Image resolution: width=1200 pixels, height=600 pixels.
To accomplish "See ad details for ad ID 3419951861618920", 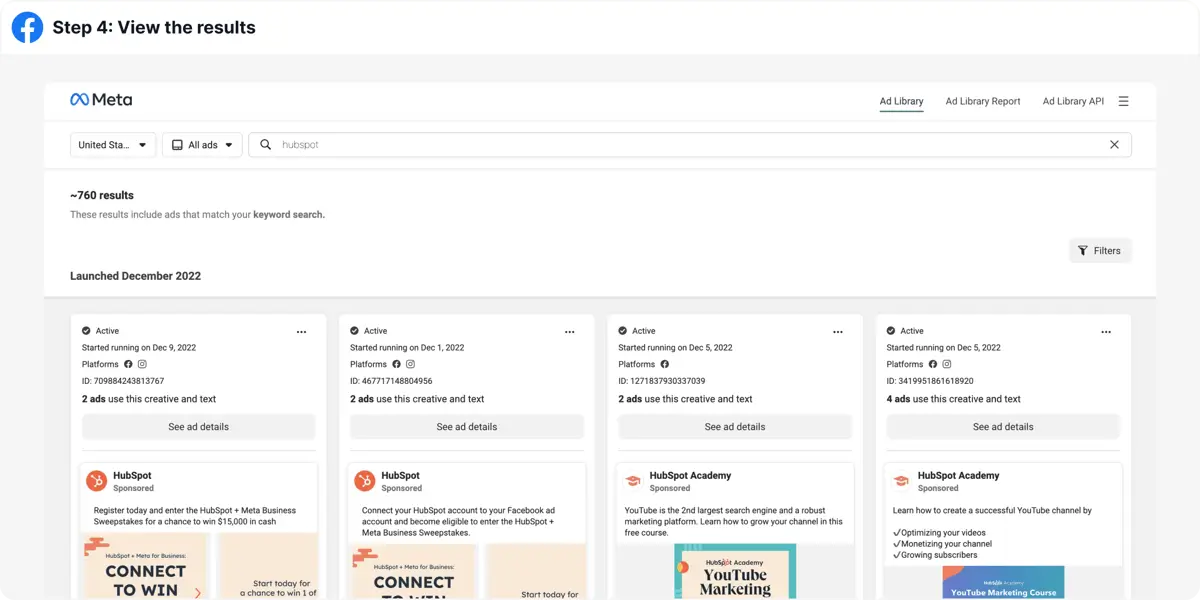I will click(x=1003, y=427).
